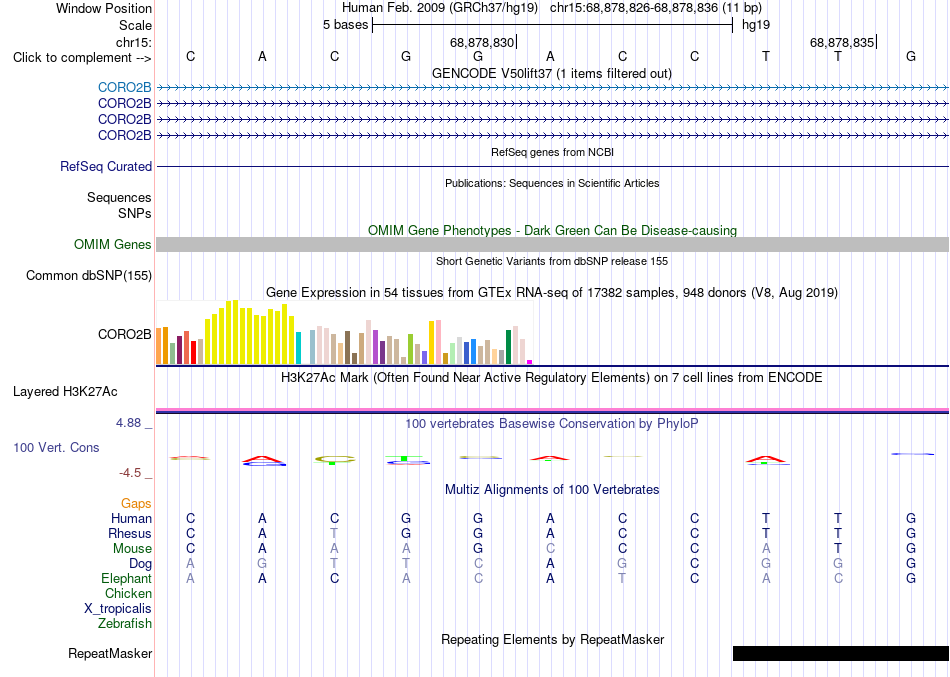Open 'Multiz Alignments of 100 Vertebrates' title
Screen dimensions: 950x677
(552, 489)
